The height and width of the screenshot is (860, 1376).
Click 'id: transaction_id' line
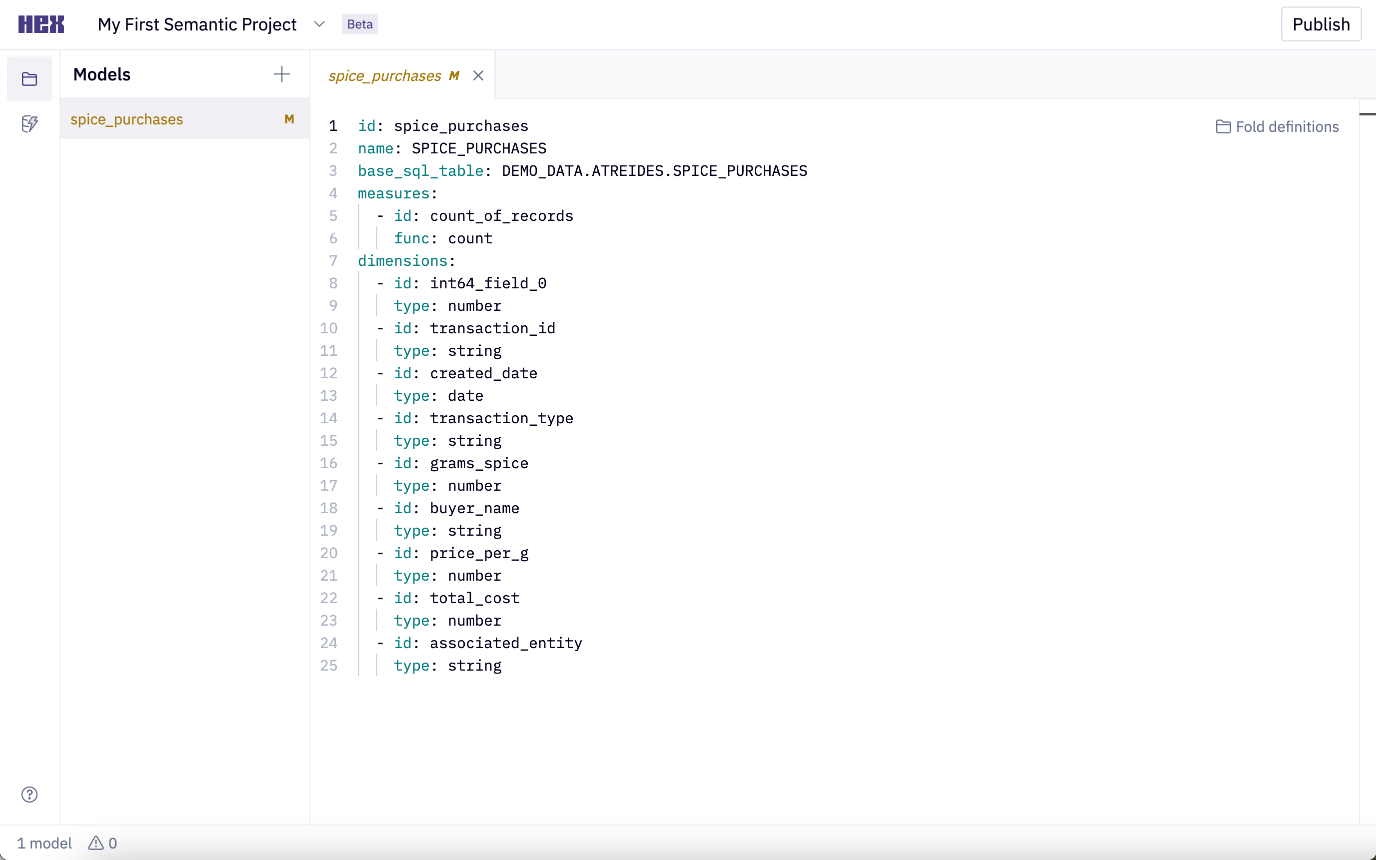point(466,328)
